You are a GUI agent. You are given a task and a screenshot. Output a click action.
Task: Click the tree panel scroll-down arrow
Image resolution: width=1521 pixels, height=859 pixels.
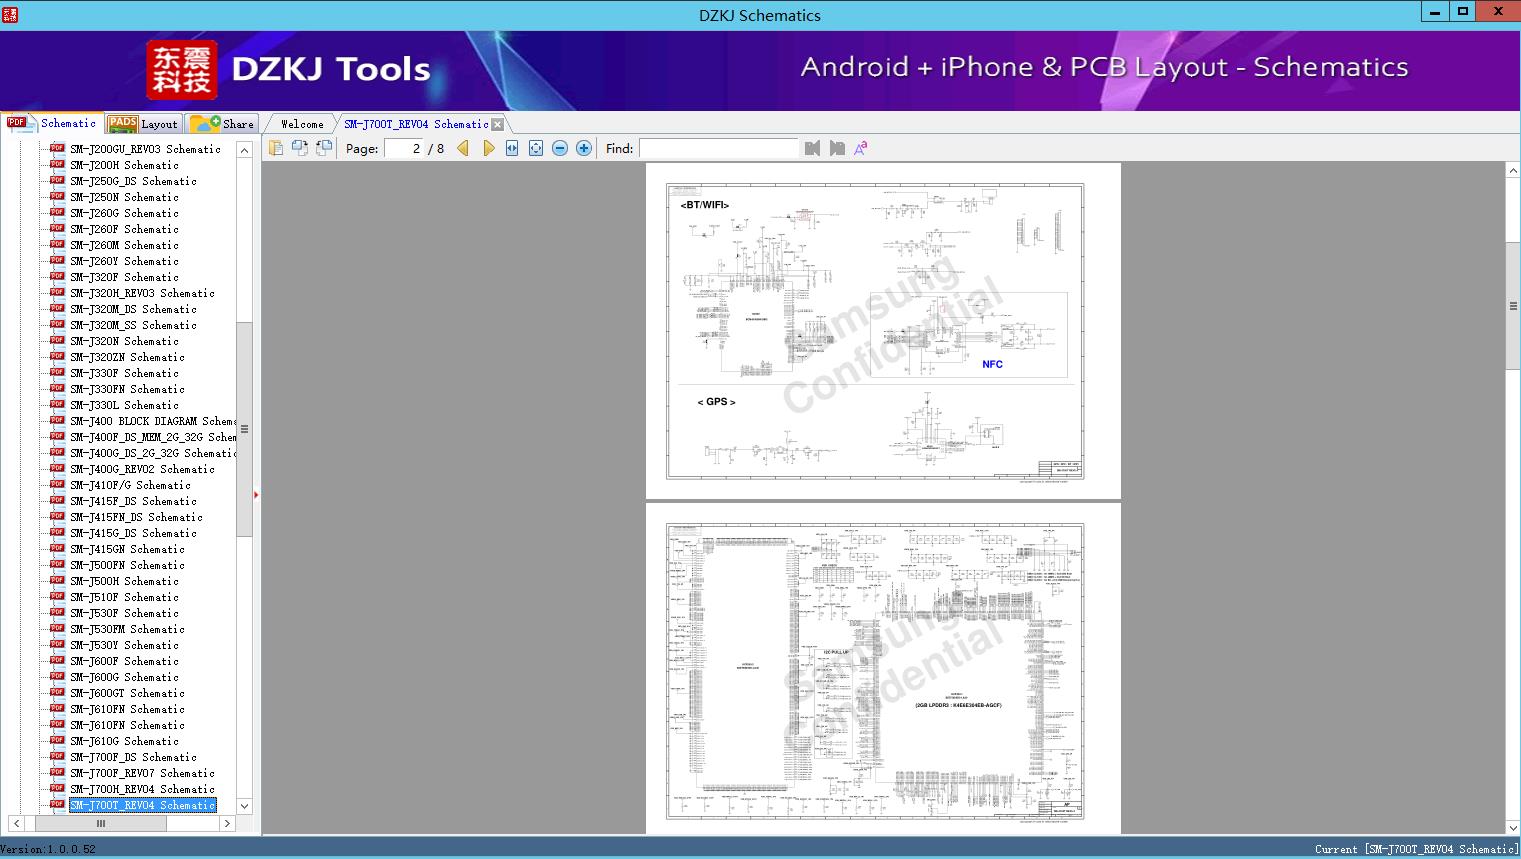point(244,806)
